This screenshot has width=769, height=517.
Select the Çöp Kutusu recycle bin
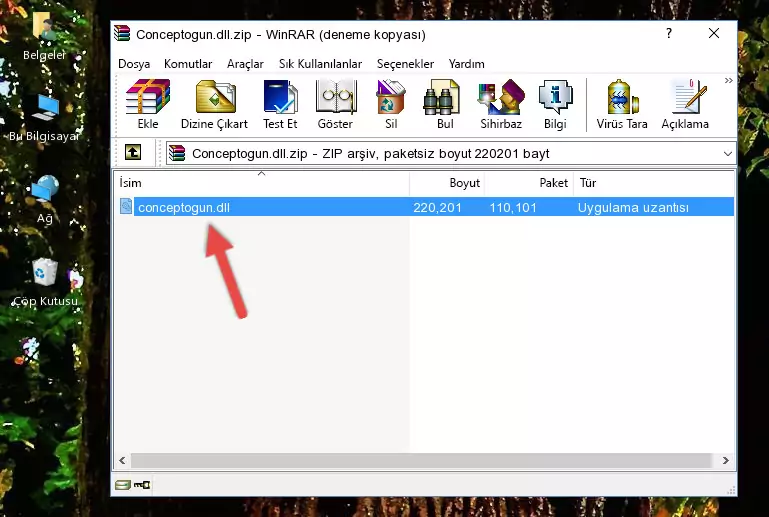point(45,282)
